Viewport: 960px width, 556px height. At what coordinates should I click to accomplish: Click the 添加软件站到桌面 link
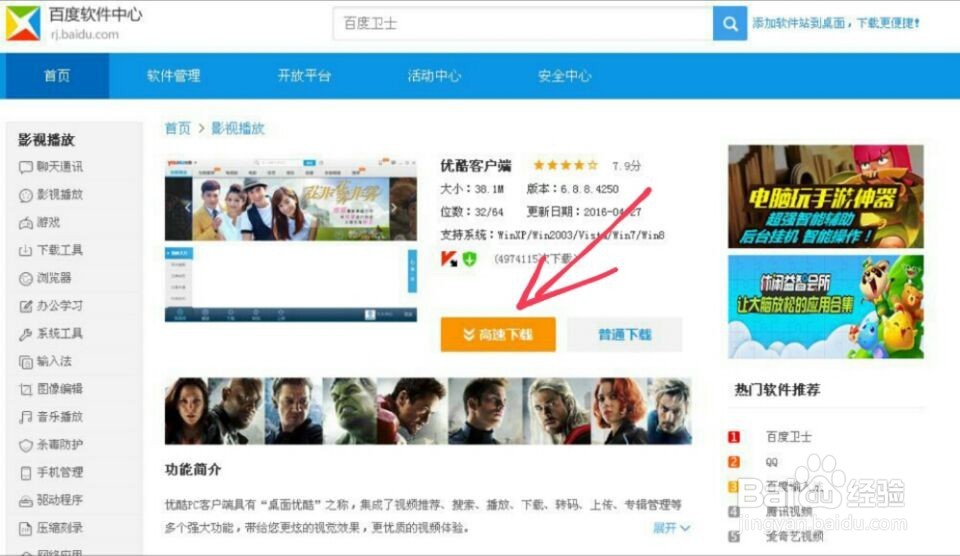click(x=836, y=23)
